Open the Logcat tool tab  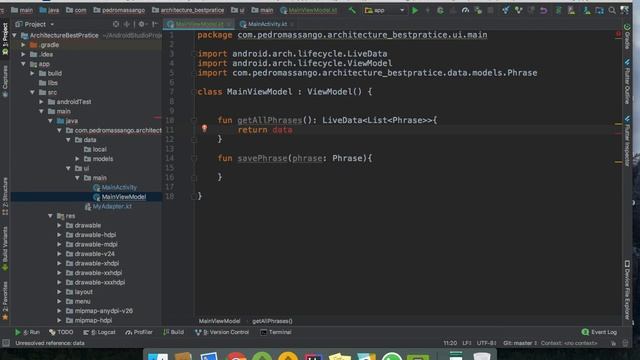[99, 332]
